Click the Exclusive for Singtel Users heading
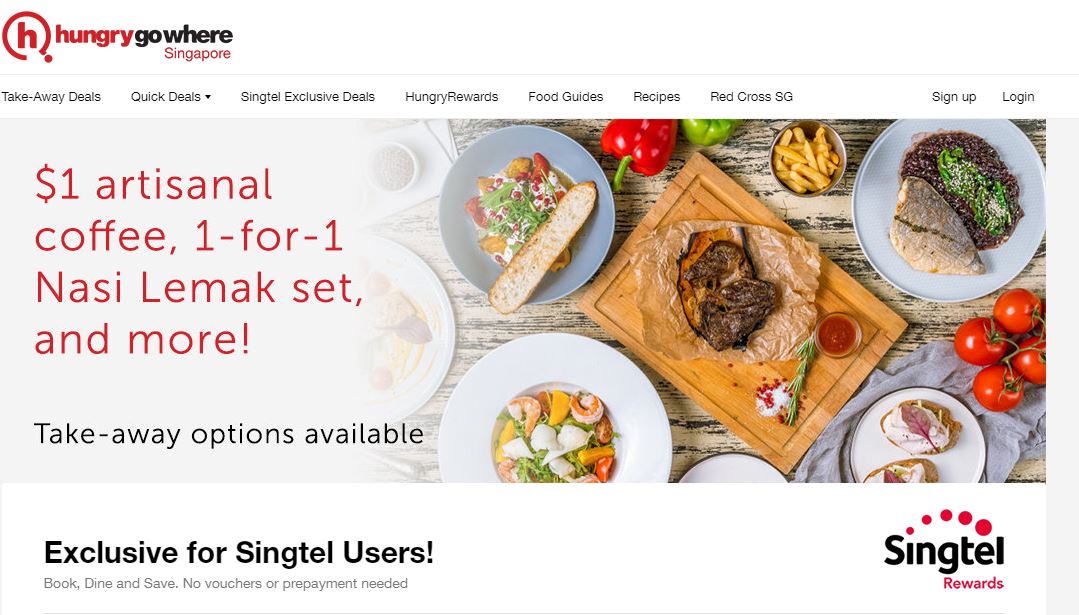The height and width of the screenshot is (615, 1079). [239, 552]
